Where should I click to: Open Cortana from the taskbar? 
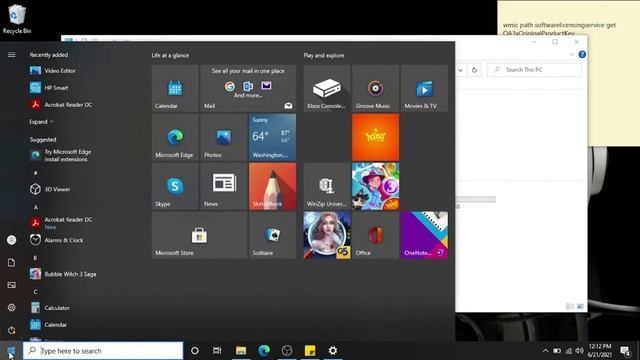point(195,351)
